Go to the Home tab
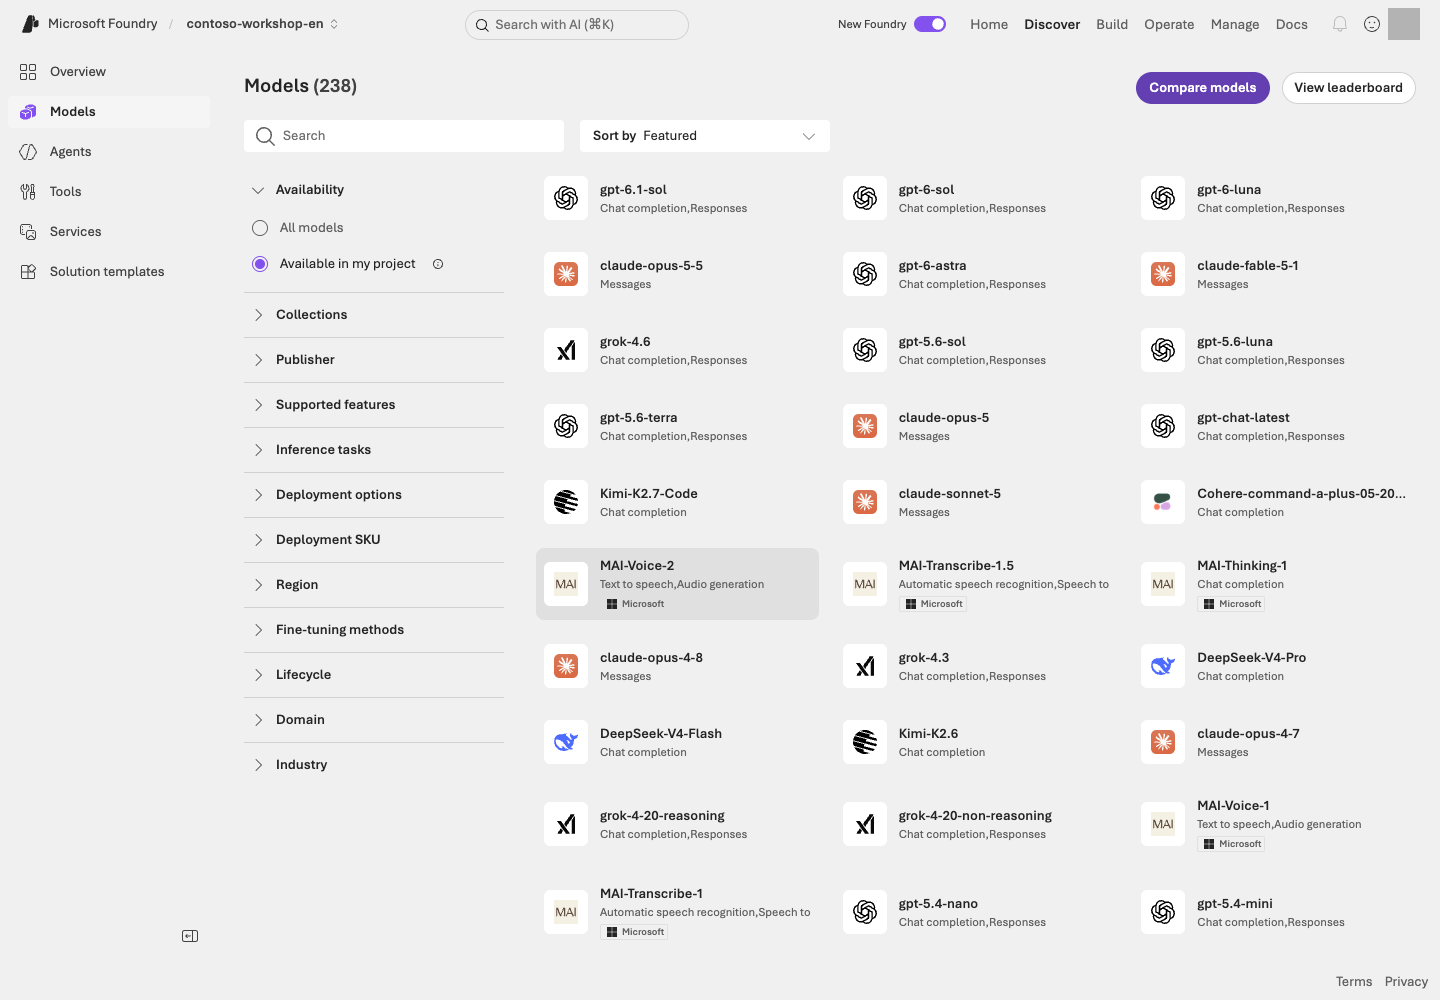 [x=989, y=24]
